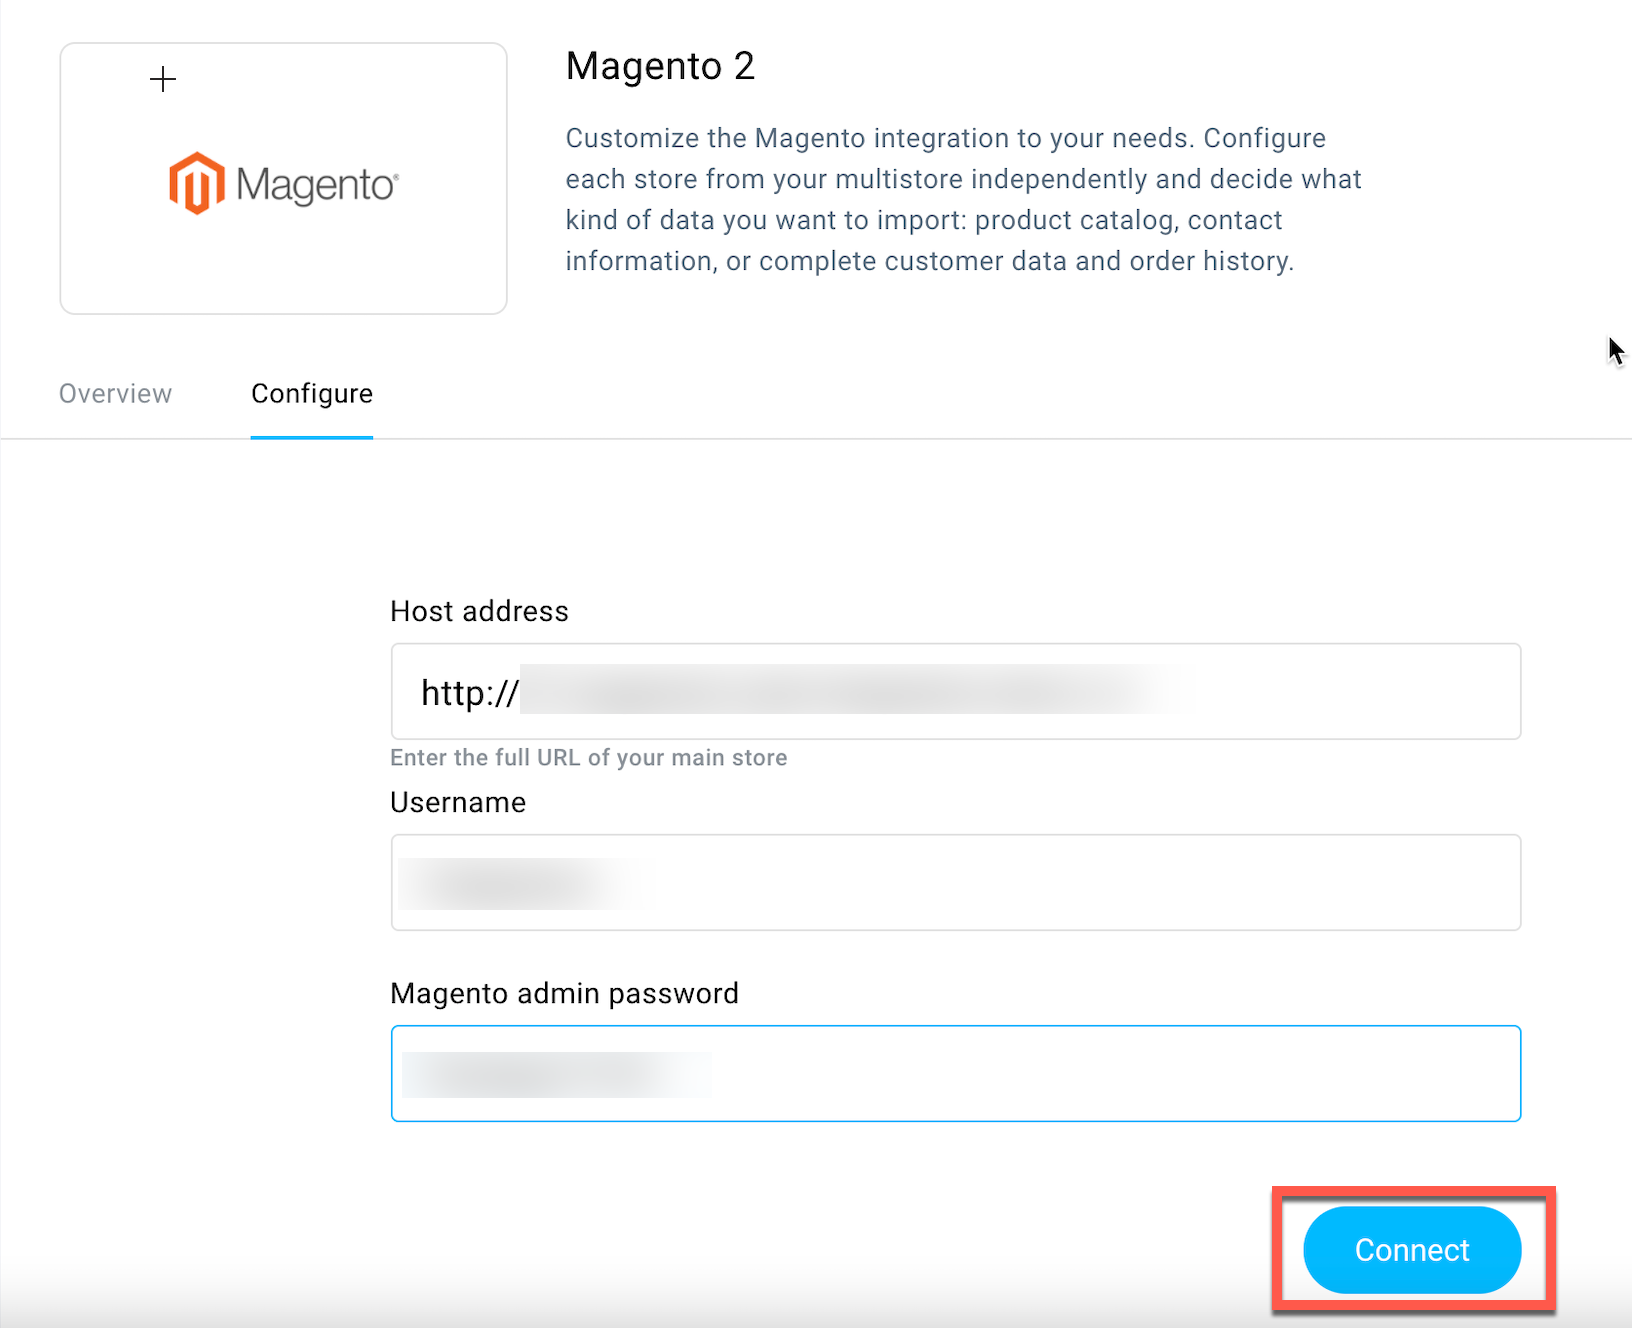1632x1328 pixels.
Task: Select the Configure tab
Action: pos(312,394)
